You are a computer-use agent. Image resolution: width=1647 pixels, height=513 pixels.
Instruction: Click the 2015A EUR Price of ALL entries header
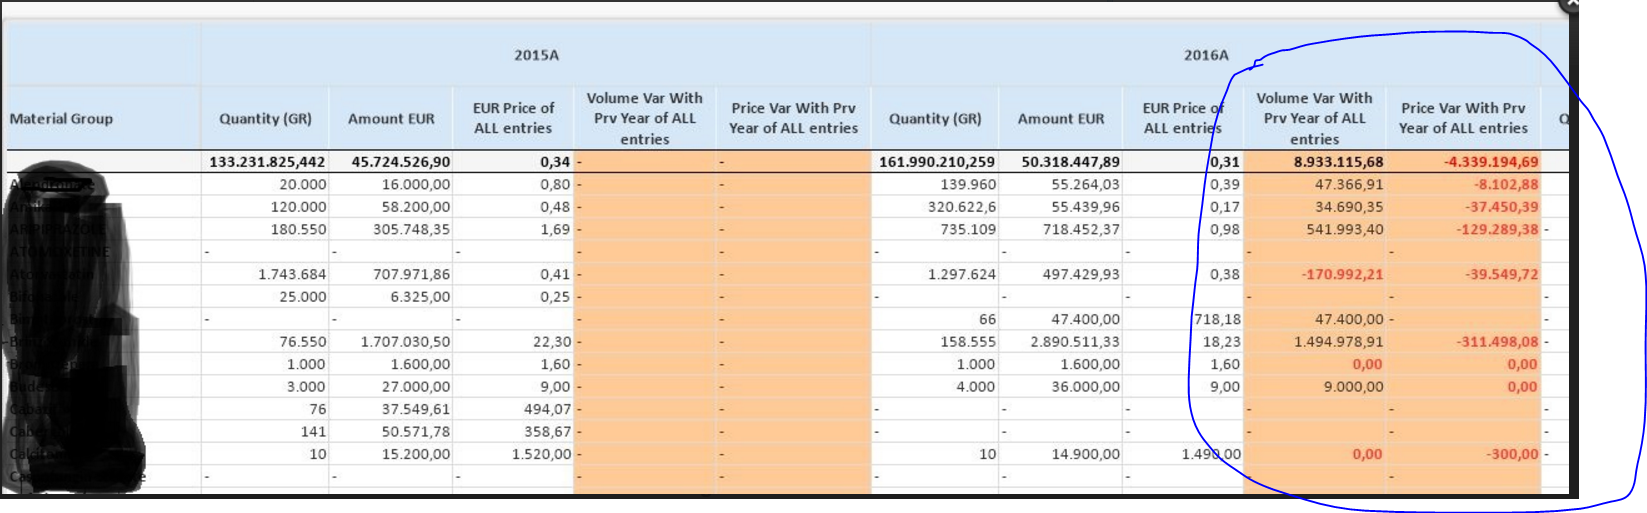click(513, 119)
